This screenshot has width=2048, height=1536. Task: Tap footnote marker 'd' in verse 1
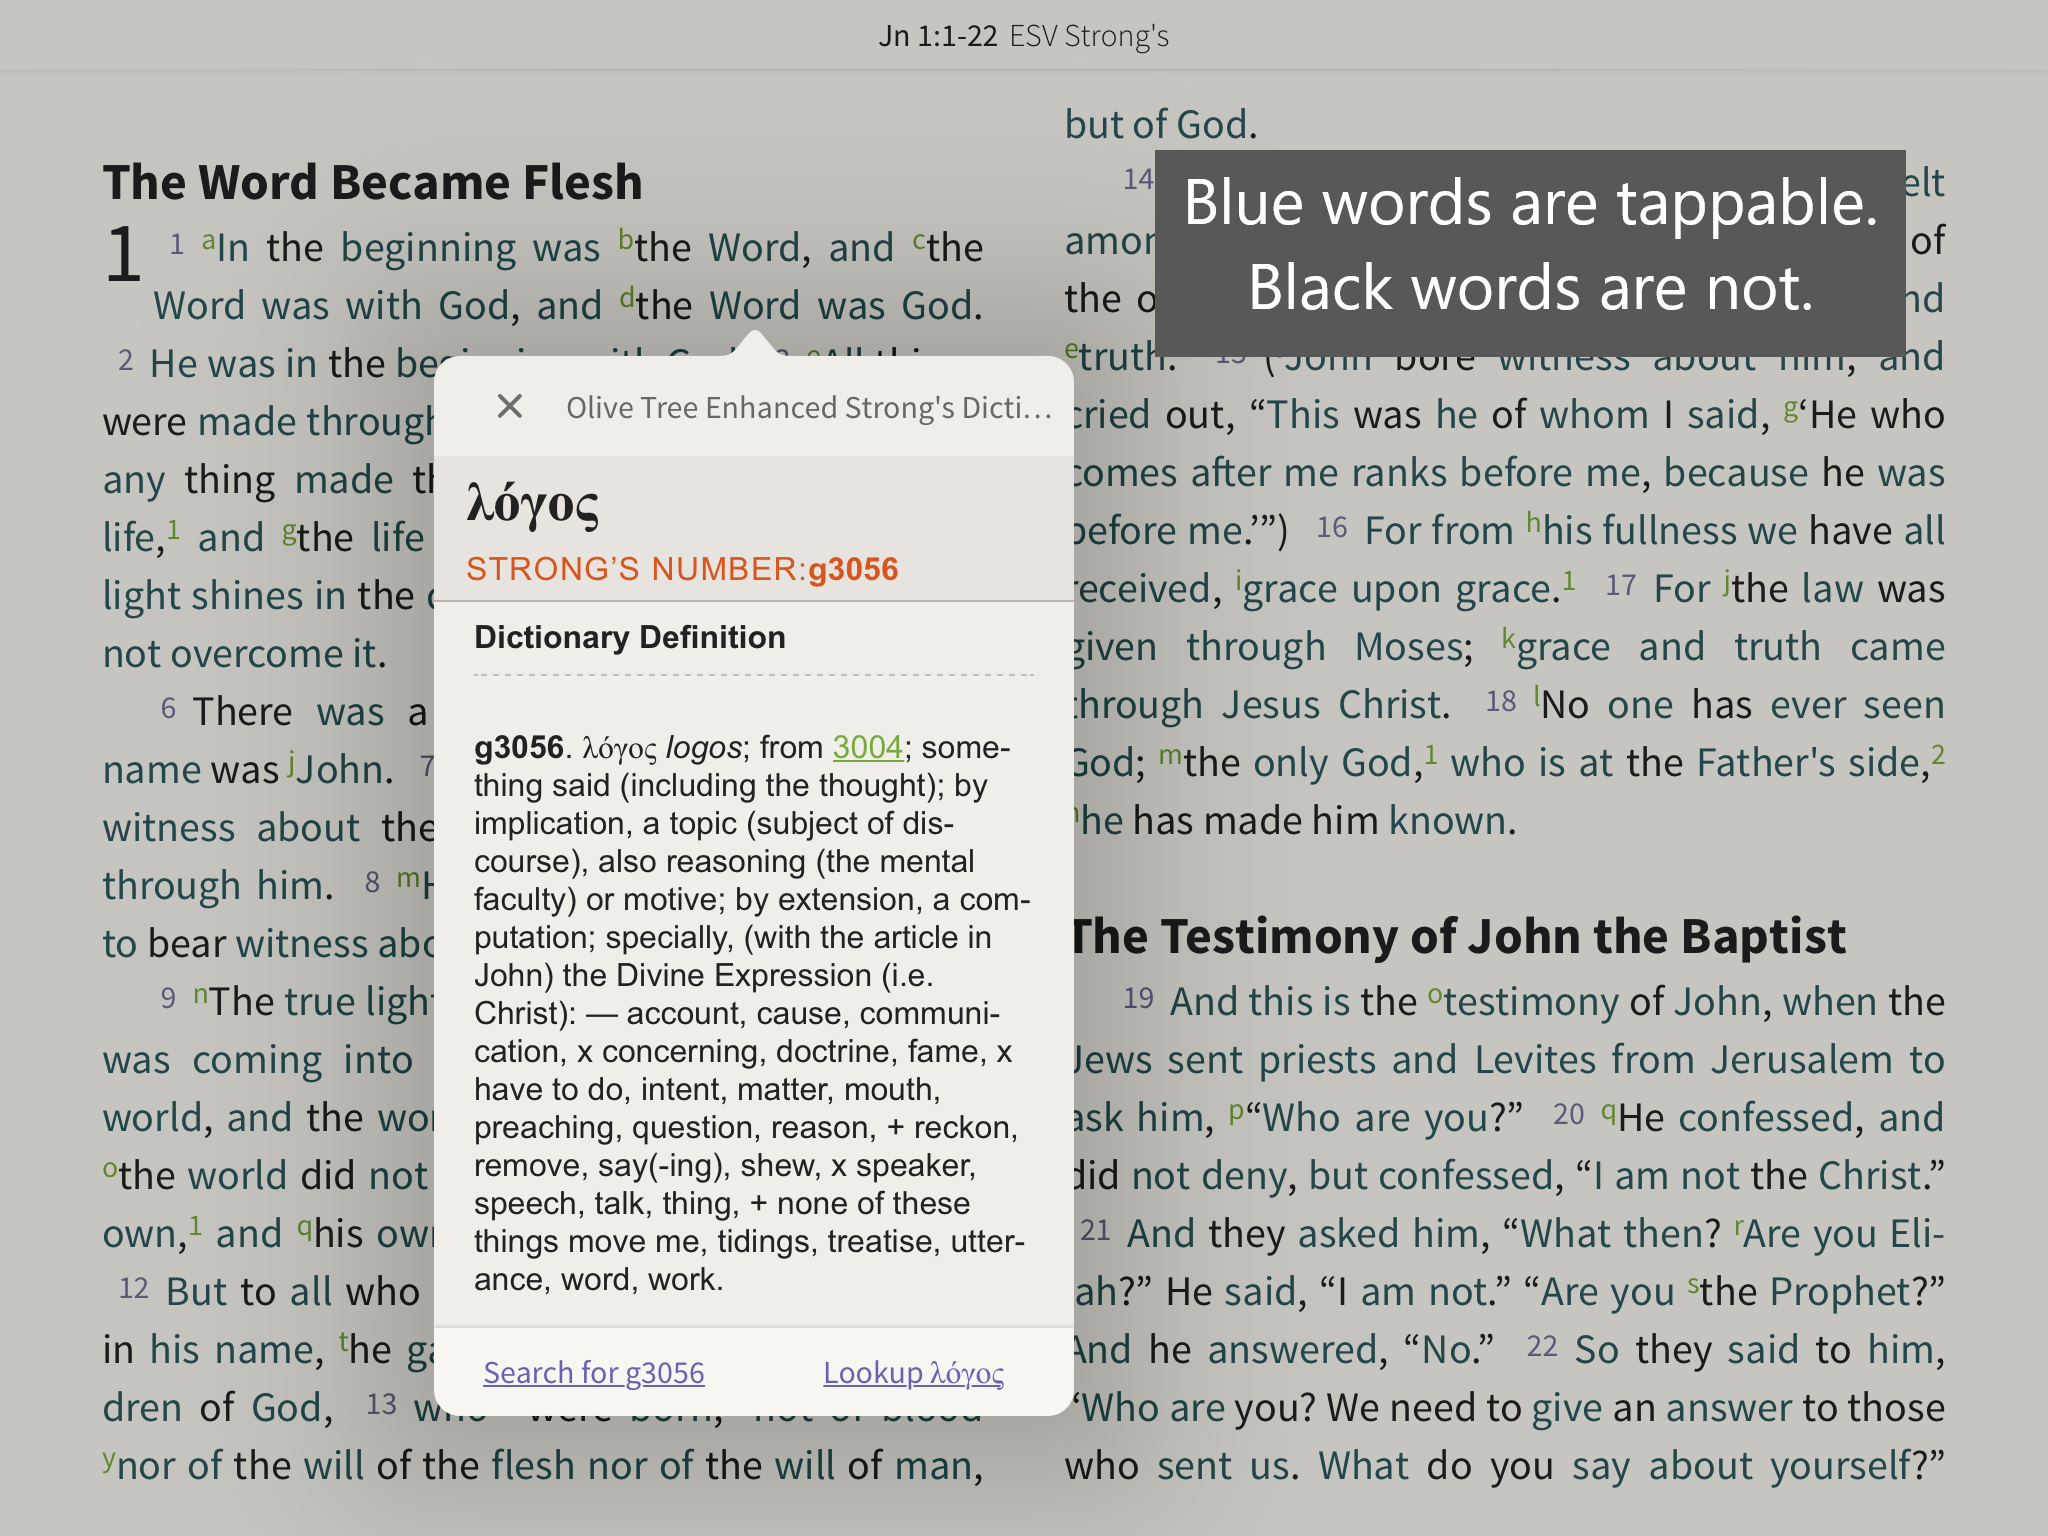[x=627, y=298]
